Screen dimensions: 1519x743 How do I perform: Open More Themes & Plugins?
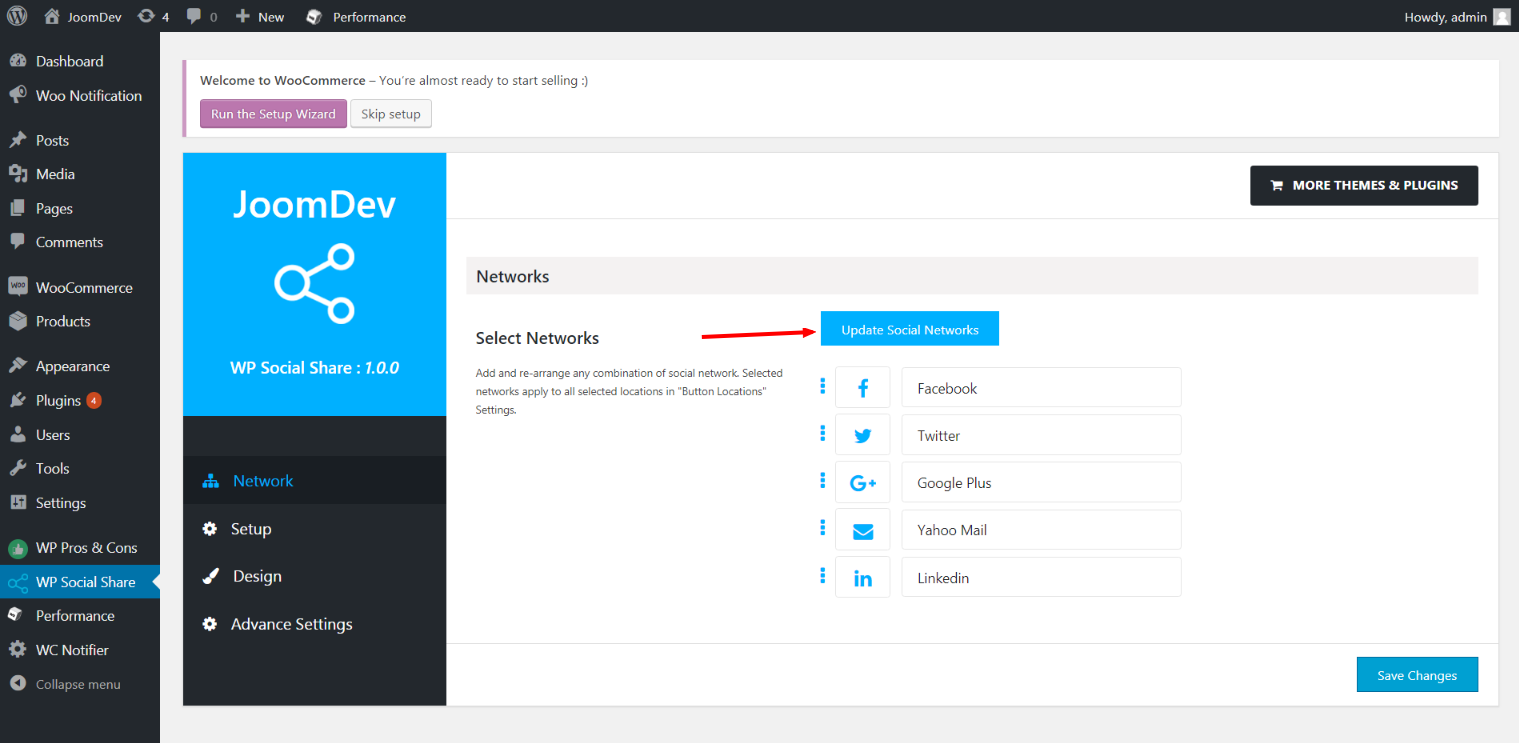(x=1364, y=185)
